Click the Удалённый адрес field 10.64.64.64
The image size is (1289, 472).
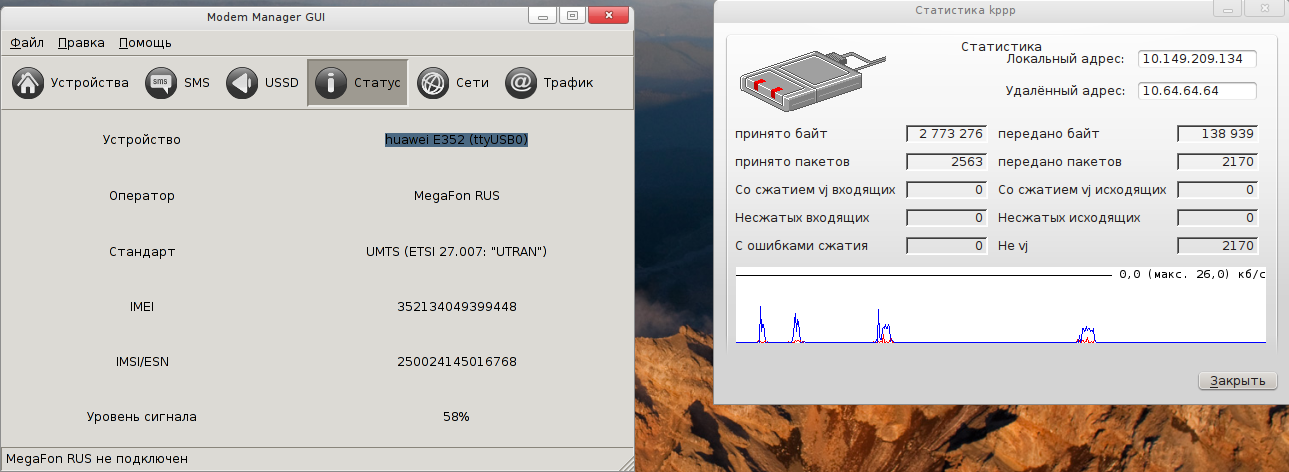1197,91
